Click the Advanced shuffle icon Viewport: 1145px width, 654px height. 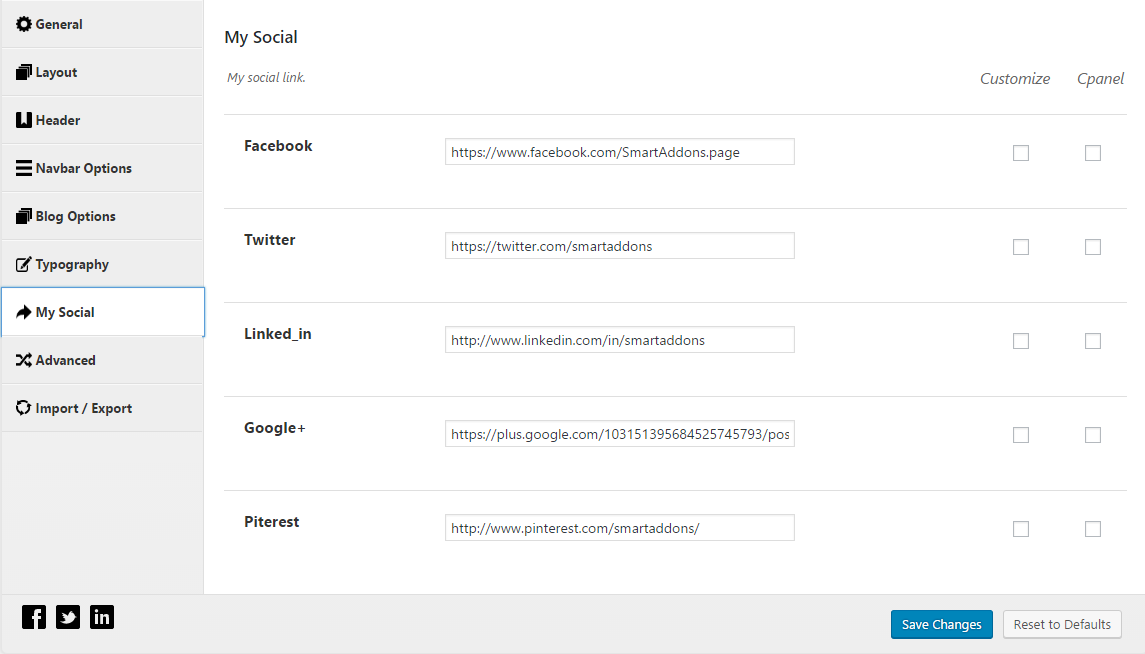click(24, 360)
